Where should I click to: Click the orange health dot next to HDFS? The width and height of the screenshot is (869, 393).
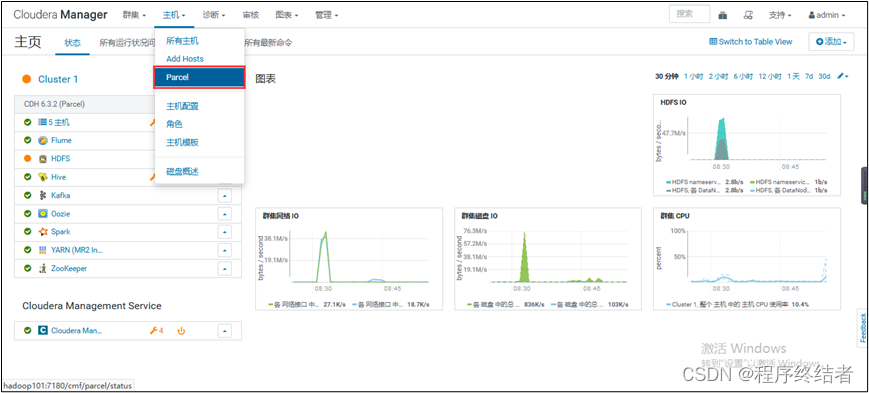[x=27, y=159]
